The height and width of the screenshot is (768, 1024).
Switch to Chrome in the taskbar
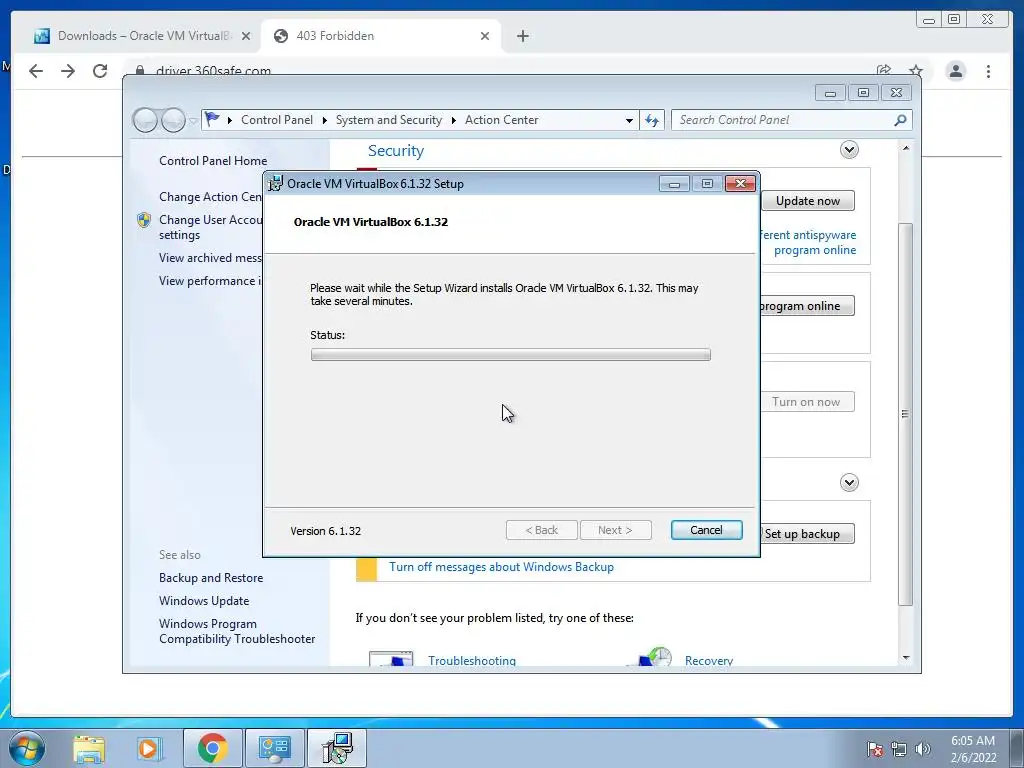(x=213, y=748)
